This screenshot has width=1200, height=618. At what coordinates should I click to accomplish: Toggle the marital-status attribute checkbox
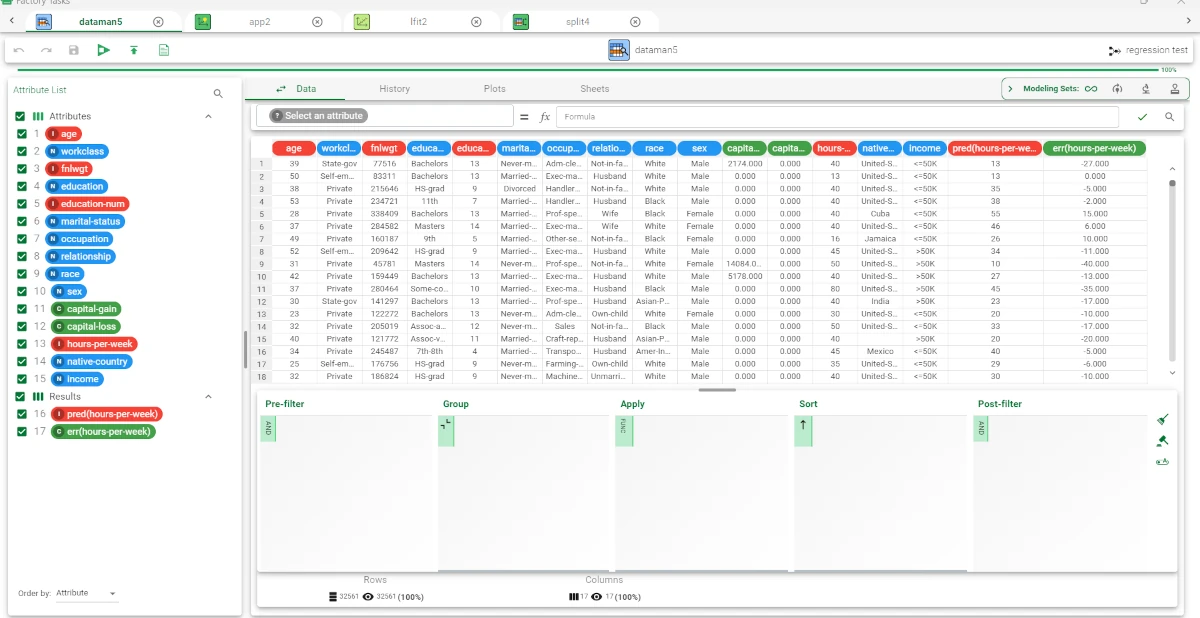pyautogui.click(x=21, y=221)
